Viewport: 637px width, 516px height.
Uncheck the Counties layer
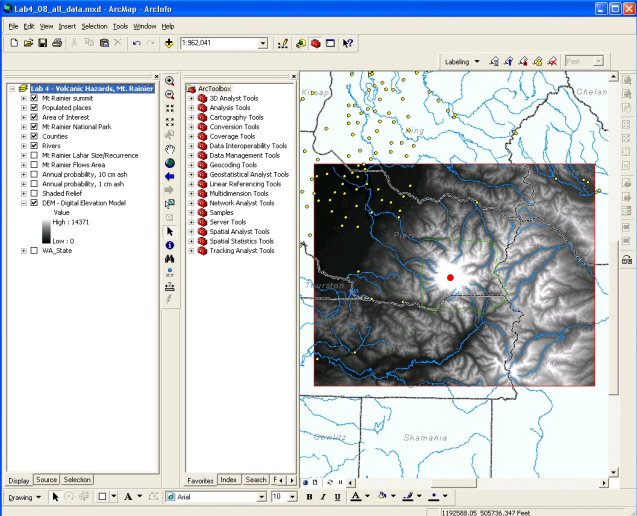pos(34,136)
